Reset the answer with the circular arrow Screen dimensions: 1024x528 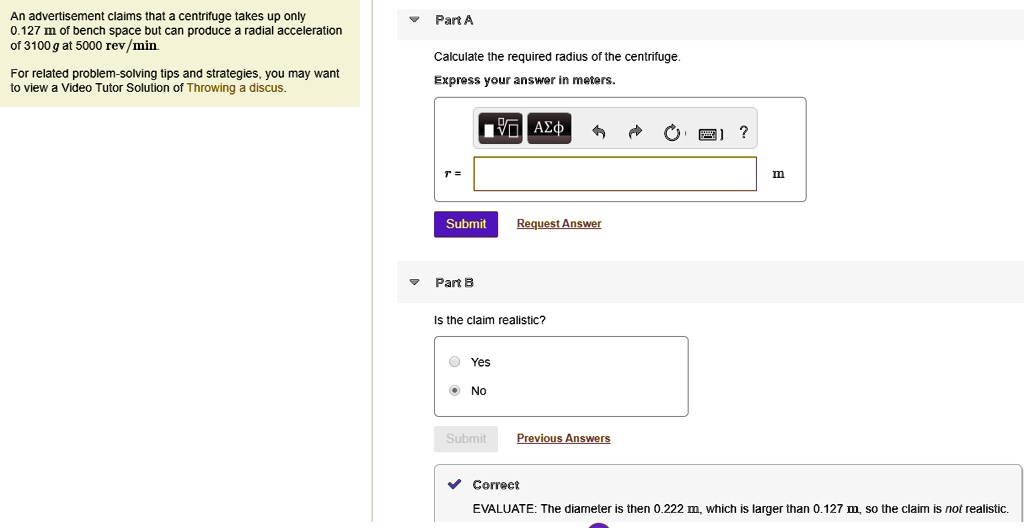tap(671, 132)
